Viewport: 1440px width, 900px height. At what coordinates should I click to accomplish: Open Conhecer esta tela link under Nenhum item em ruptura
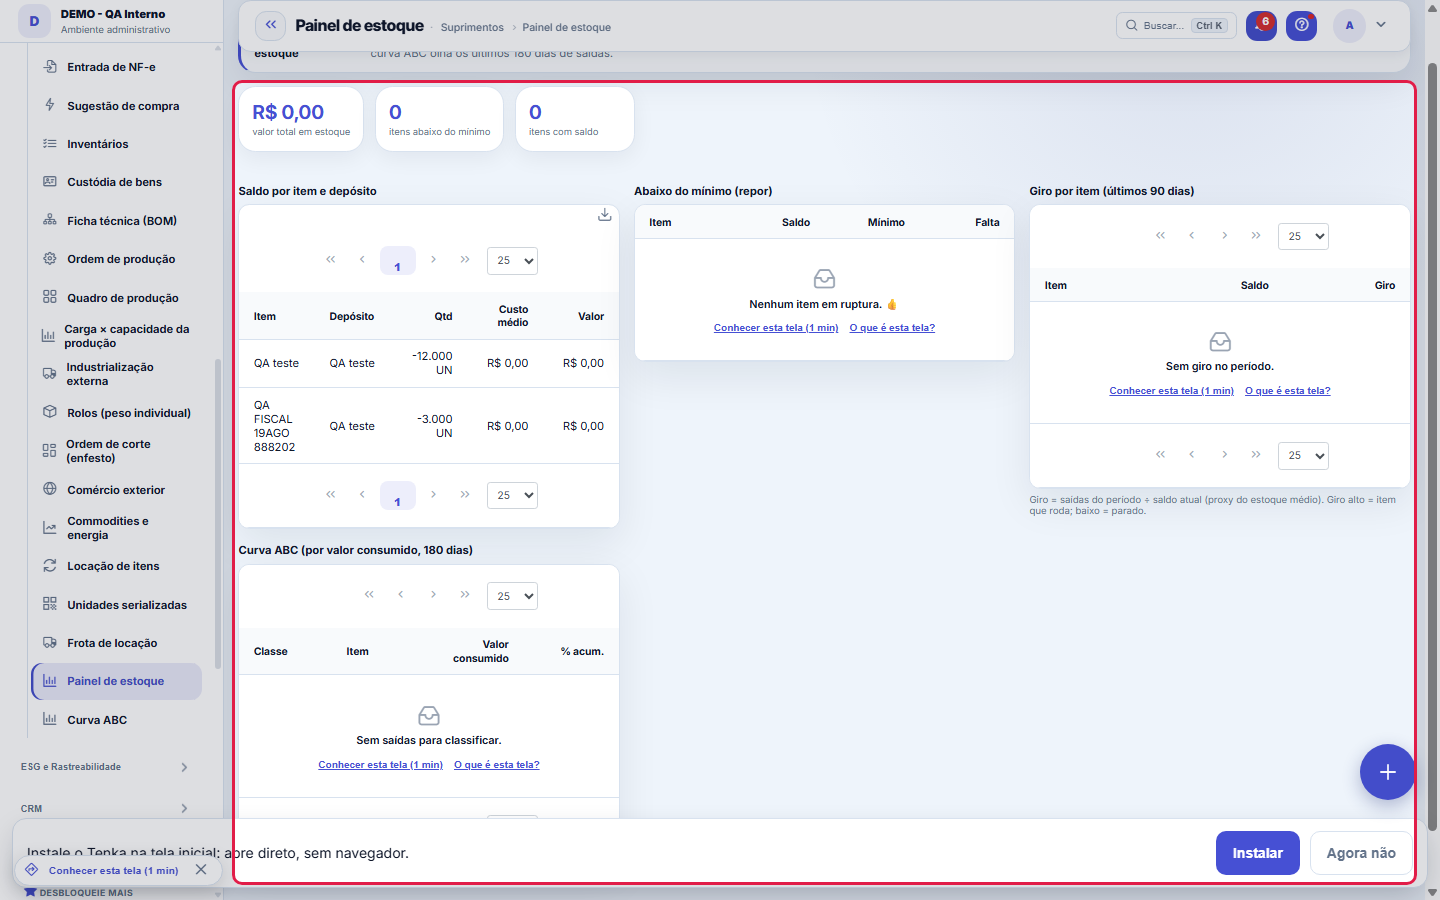pyautogui.click(x=776, y=328)
